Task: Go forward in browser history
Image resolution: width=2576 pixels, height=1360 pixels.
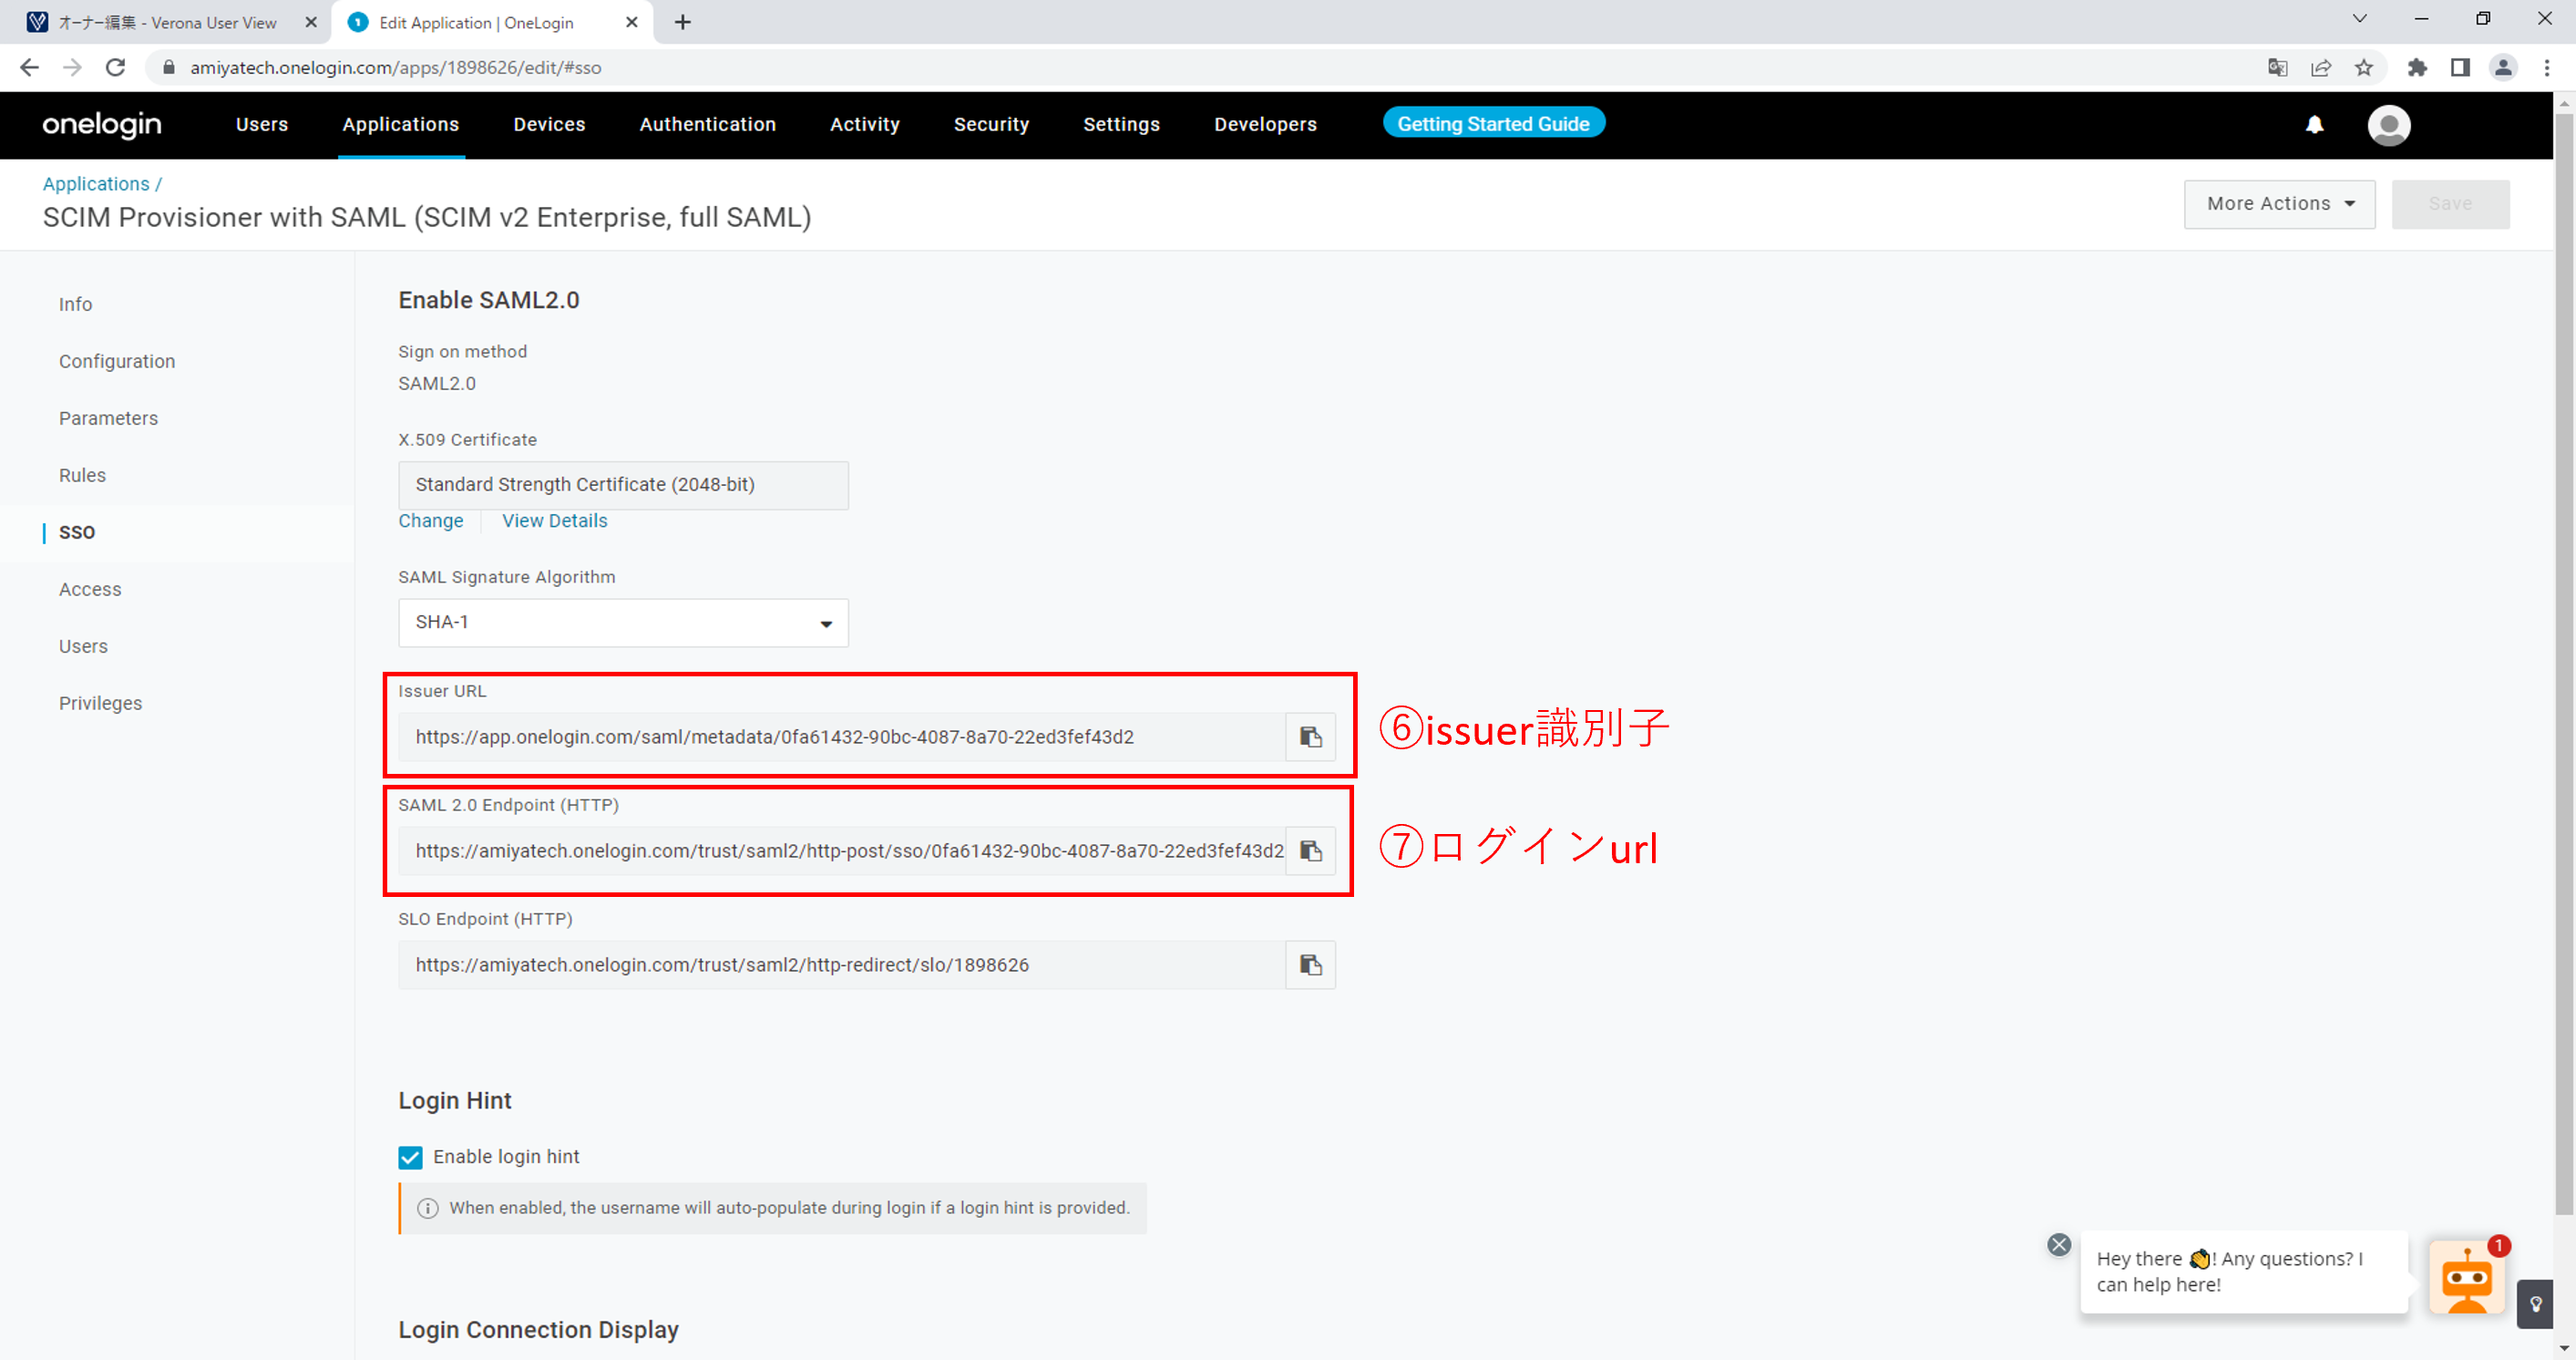Action: point(72,67)
